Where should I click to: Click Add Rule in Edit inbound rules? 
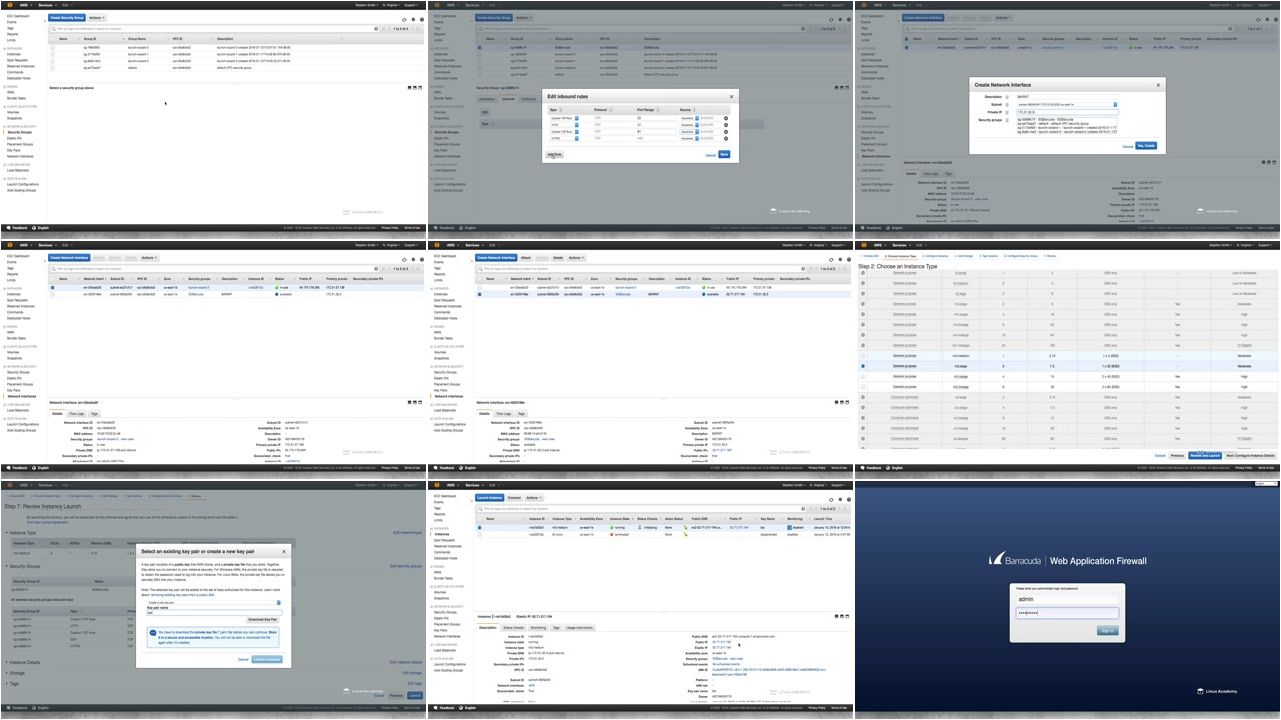554,155
